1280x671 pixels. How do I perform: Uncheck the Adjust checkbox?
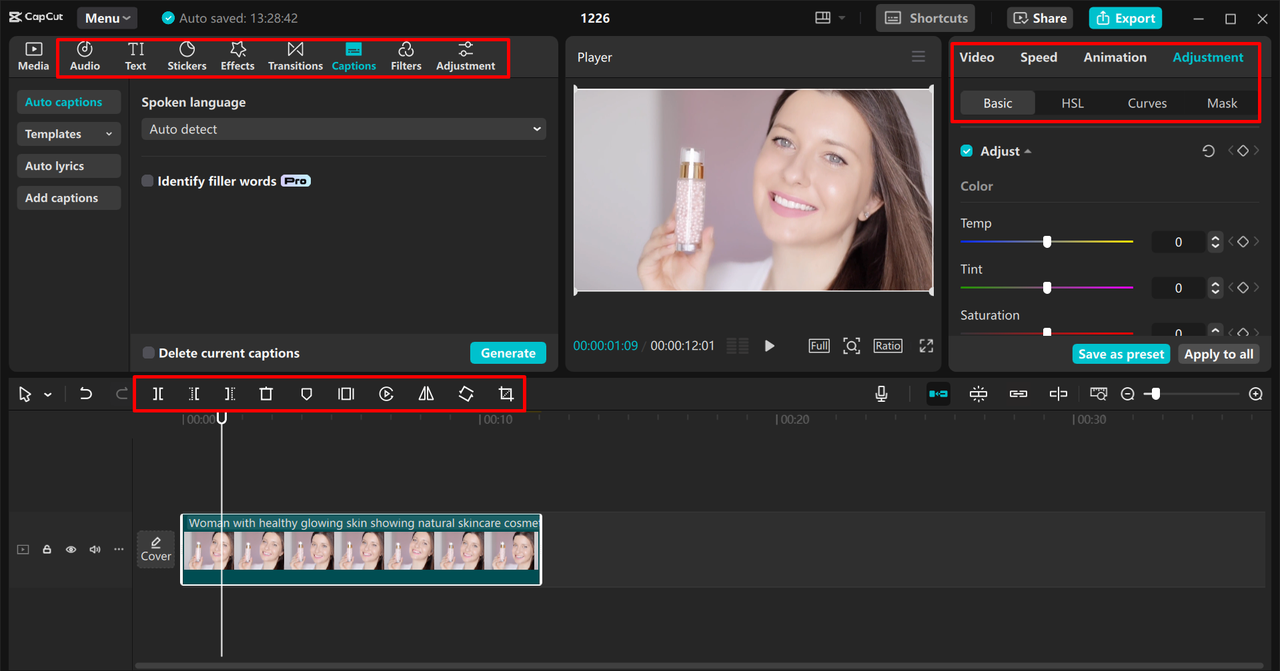pos(967,151)
